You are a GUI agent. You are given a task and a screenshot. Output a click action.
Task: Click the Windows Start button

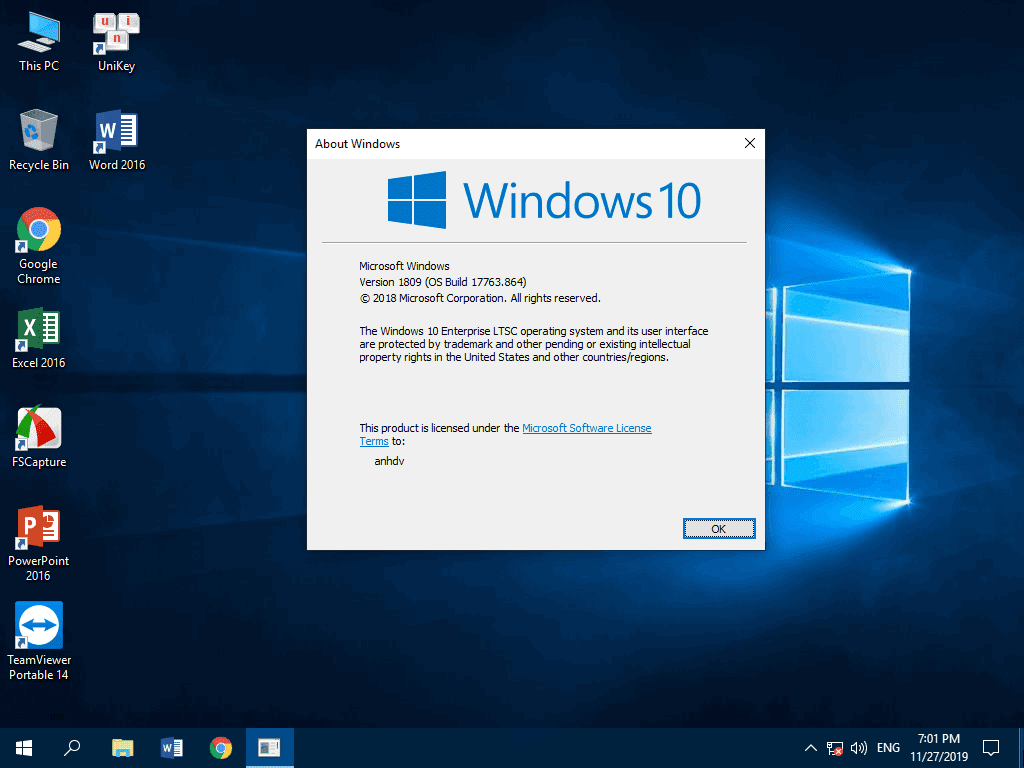pos(24,748)
